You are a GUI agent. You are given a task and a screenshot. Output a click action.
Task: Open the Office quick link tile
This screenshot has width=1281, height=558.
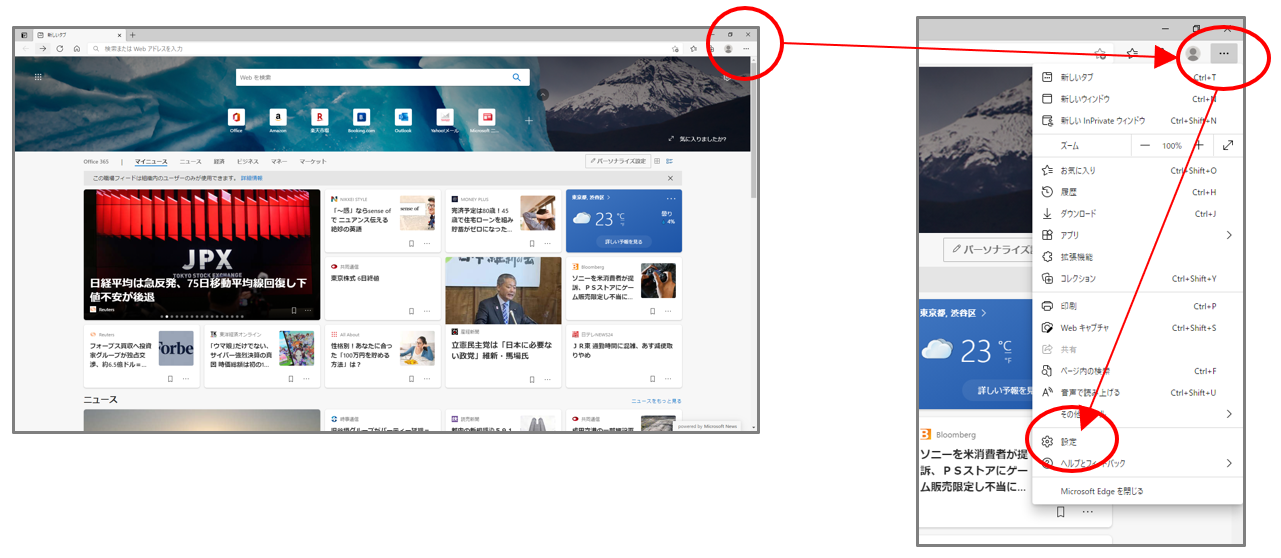click(x=236, y=120)
